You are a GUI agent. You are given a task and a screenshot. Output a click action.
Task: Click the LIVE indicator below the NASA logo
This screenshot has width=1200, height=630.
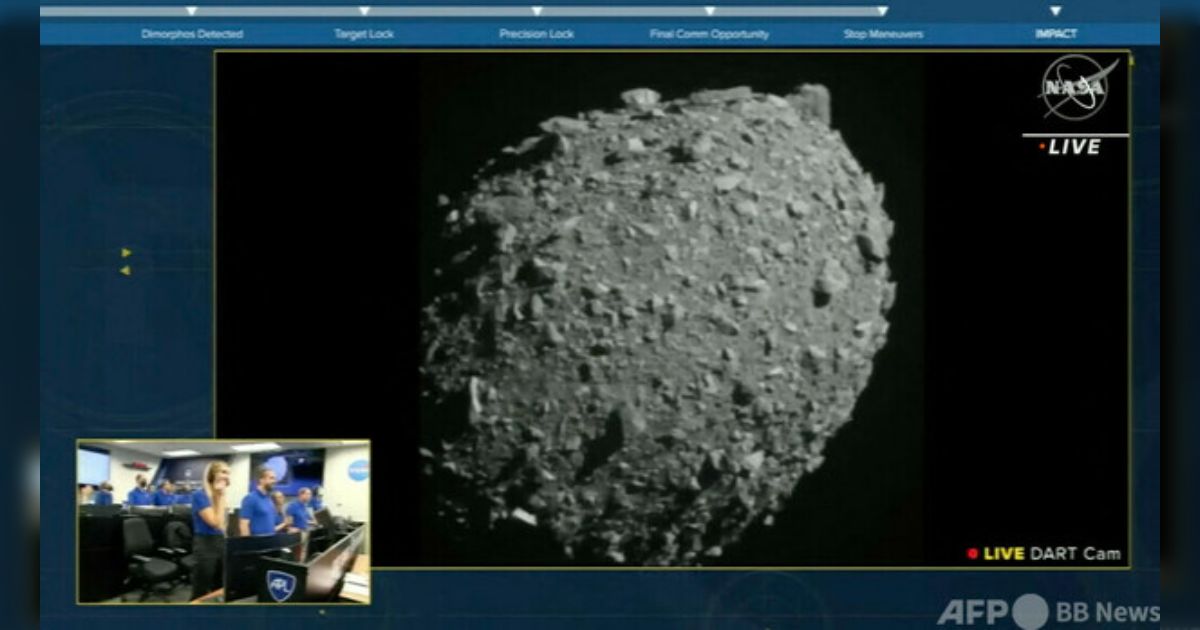[1070, 147]
